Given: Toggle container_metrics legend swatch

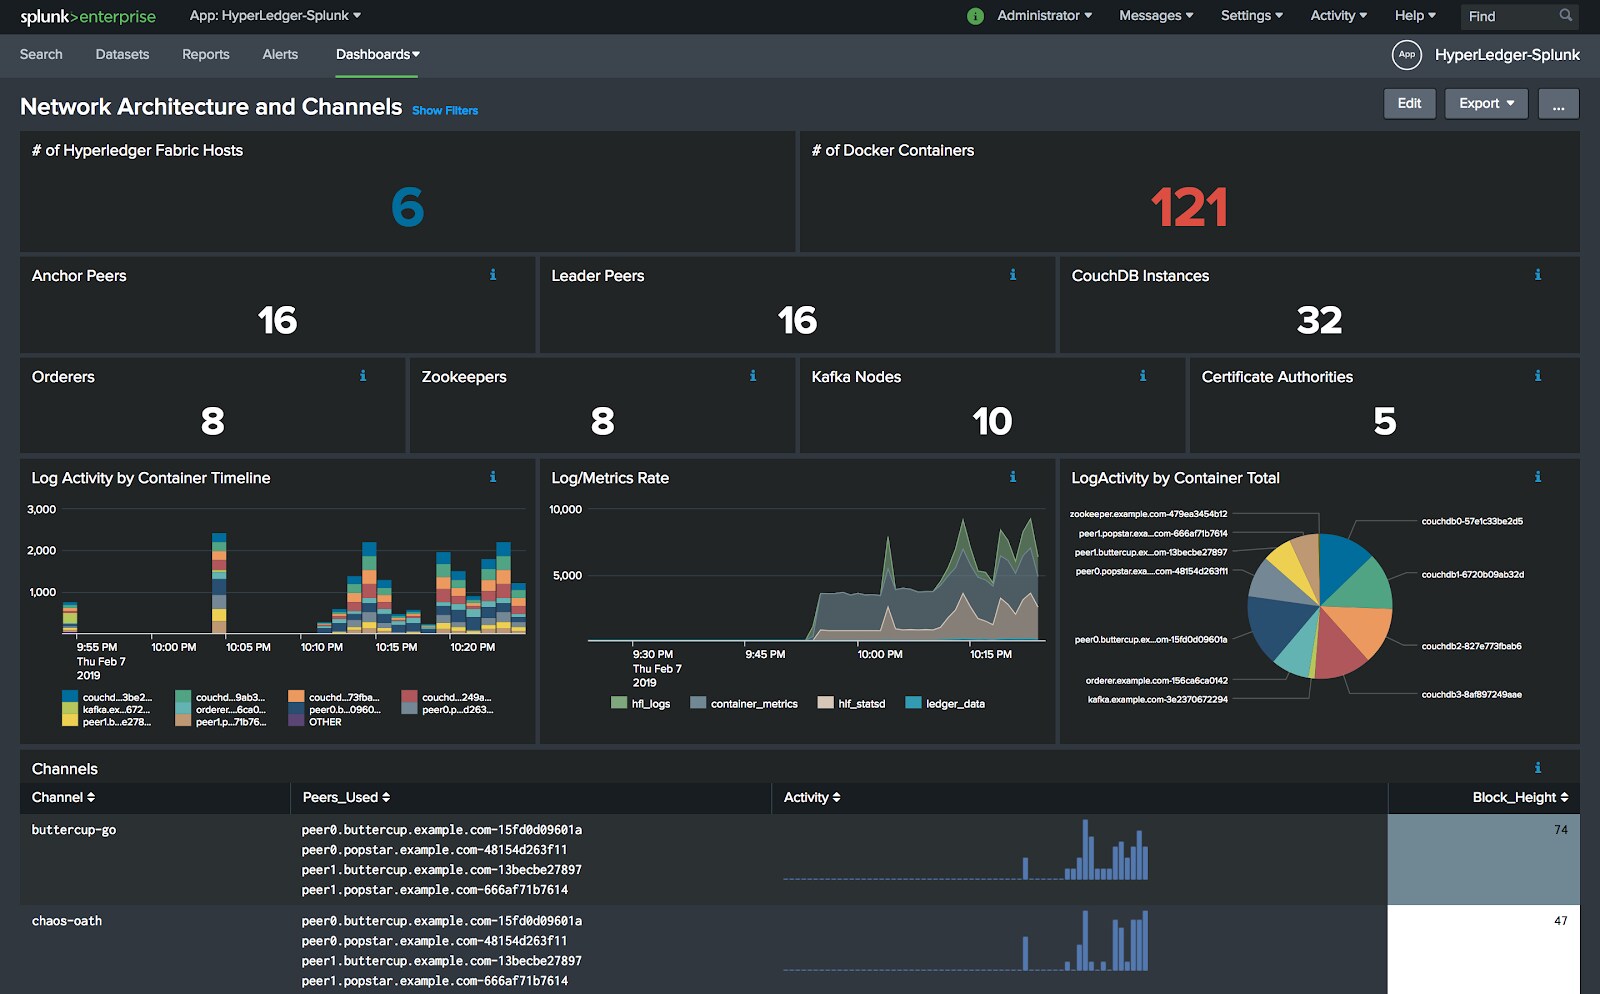Looking at the screenshot, I should point(698,703).
